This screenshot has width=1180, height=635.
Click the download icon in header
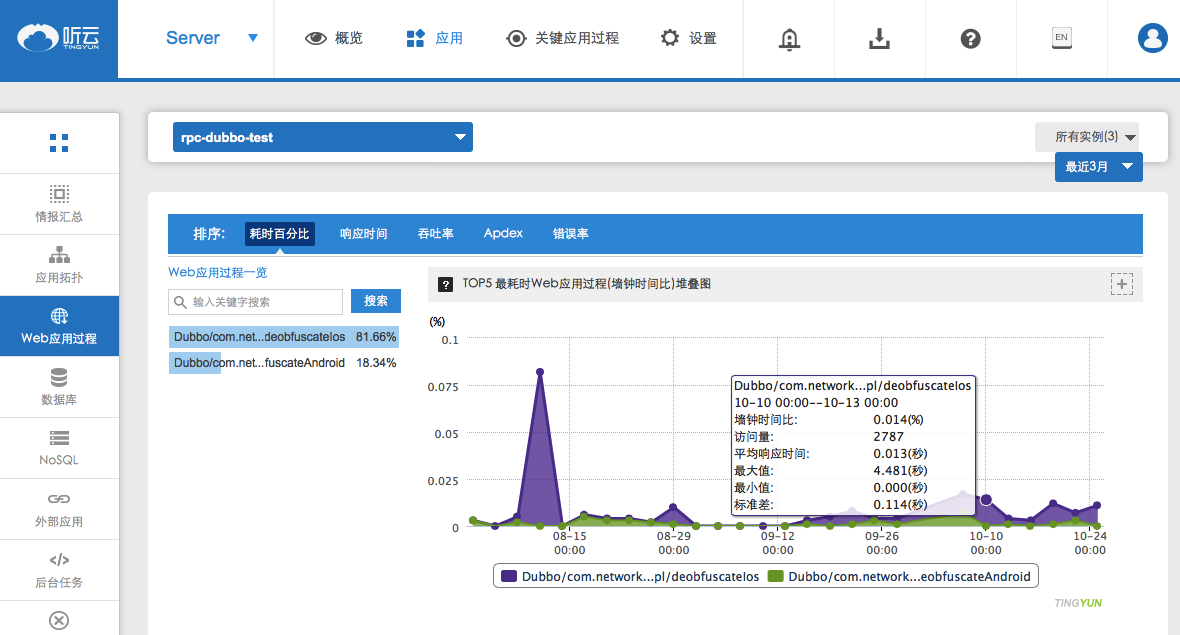[x=879, y=39]
